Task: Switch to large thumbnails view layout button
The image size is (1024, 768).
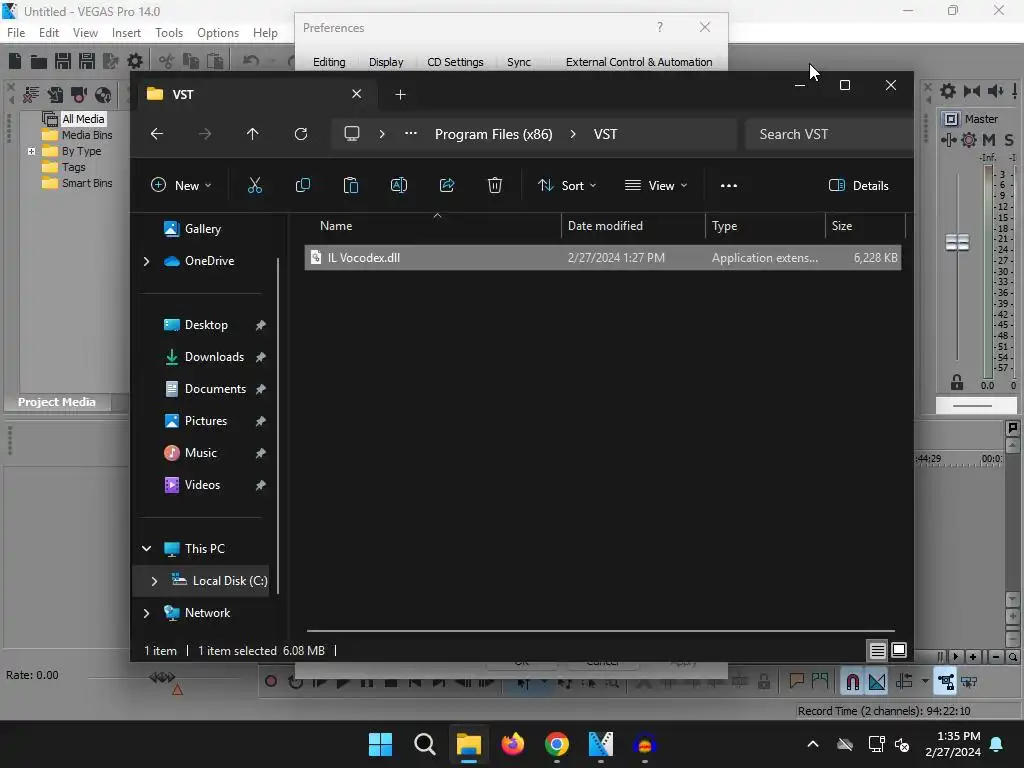Action: tap(899, 650)
